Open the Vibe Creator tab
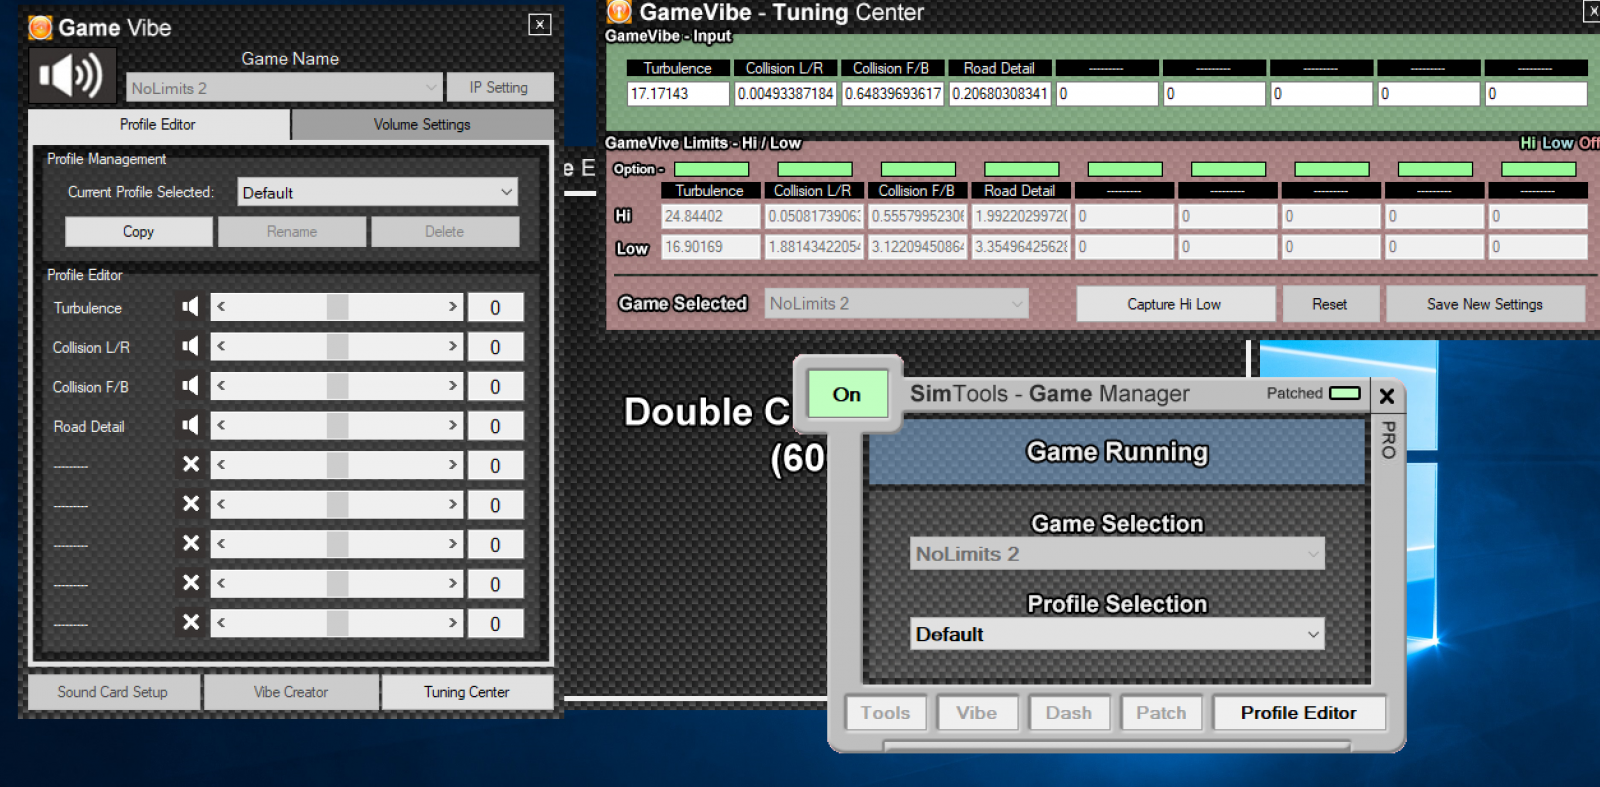Viewport: 1600px width, 787px height. click(x=291, y=692)
